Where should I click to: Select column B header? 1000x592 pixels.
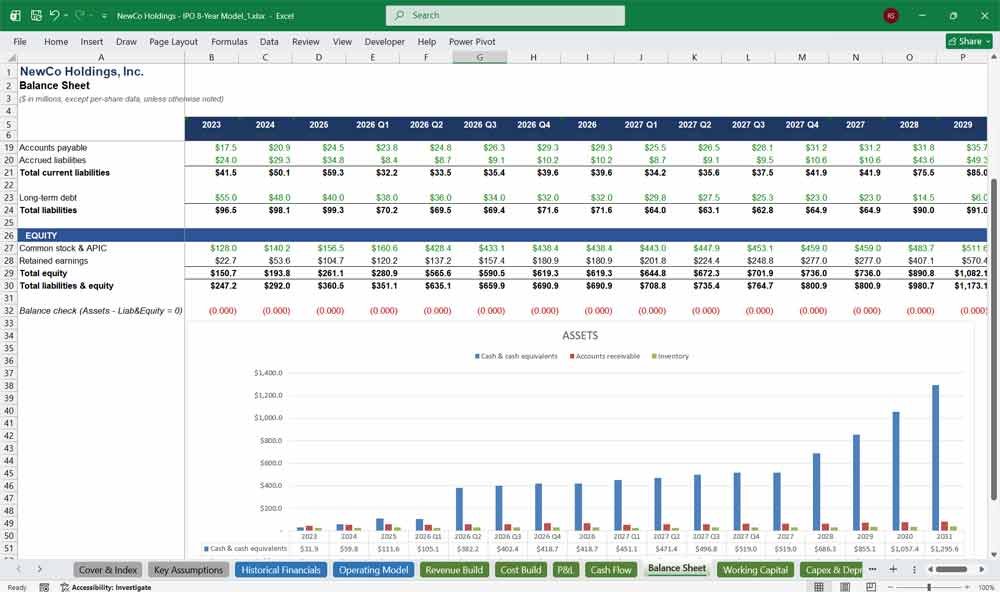pos(212,57)
